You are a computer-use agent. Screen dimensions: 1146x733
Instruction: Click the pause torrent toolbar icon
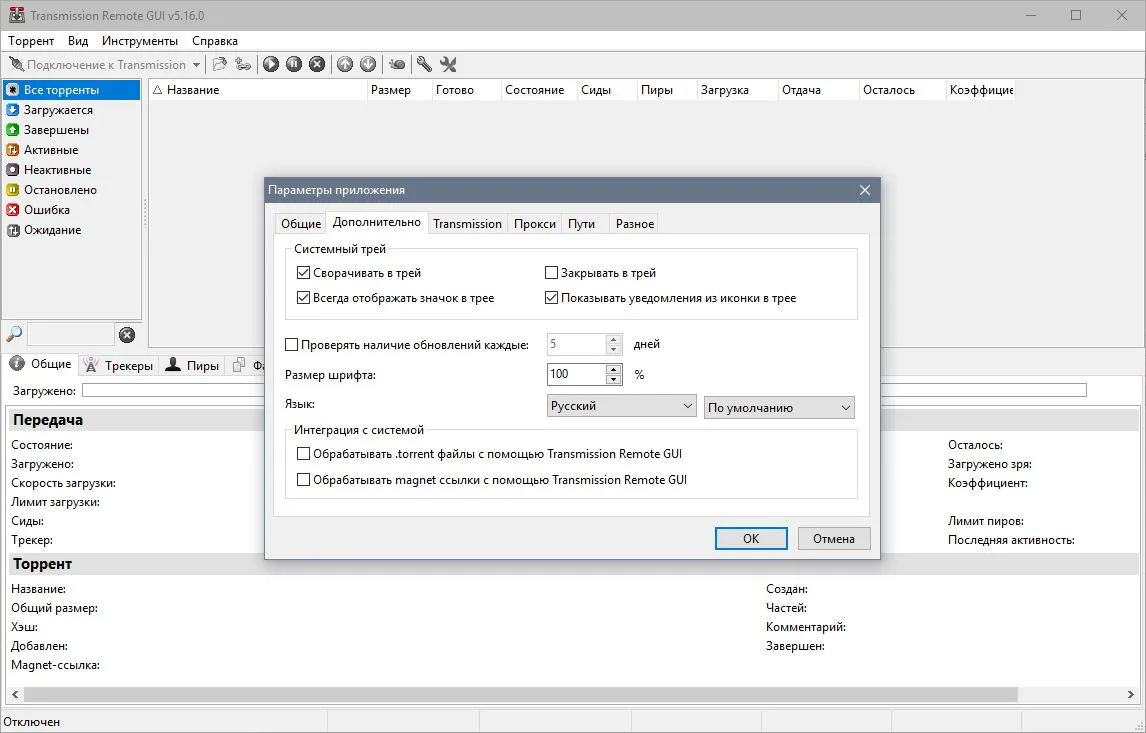tap(294, 64)
